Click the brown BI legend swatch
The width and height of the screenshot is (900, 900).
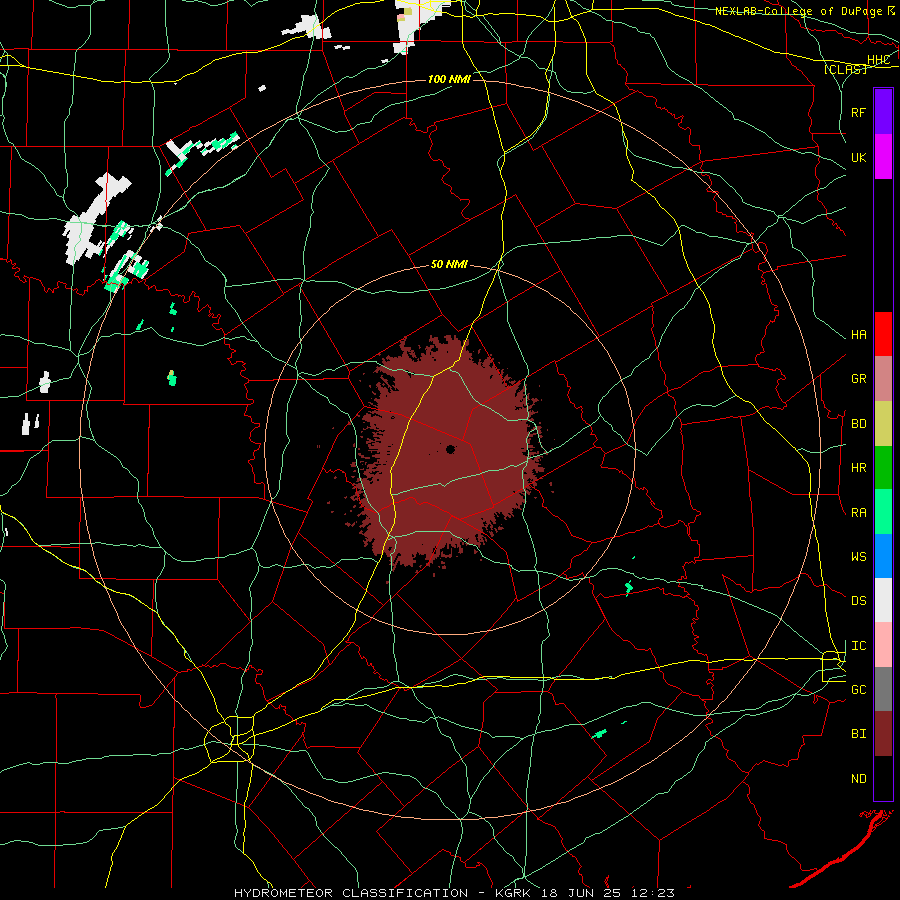point(883,734)
